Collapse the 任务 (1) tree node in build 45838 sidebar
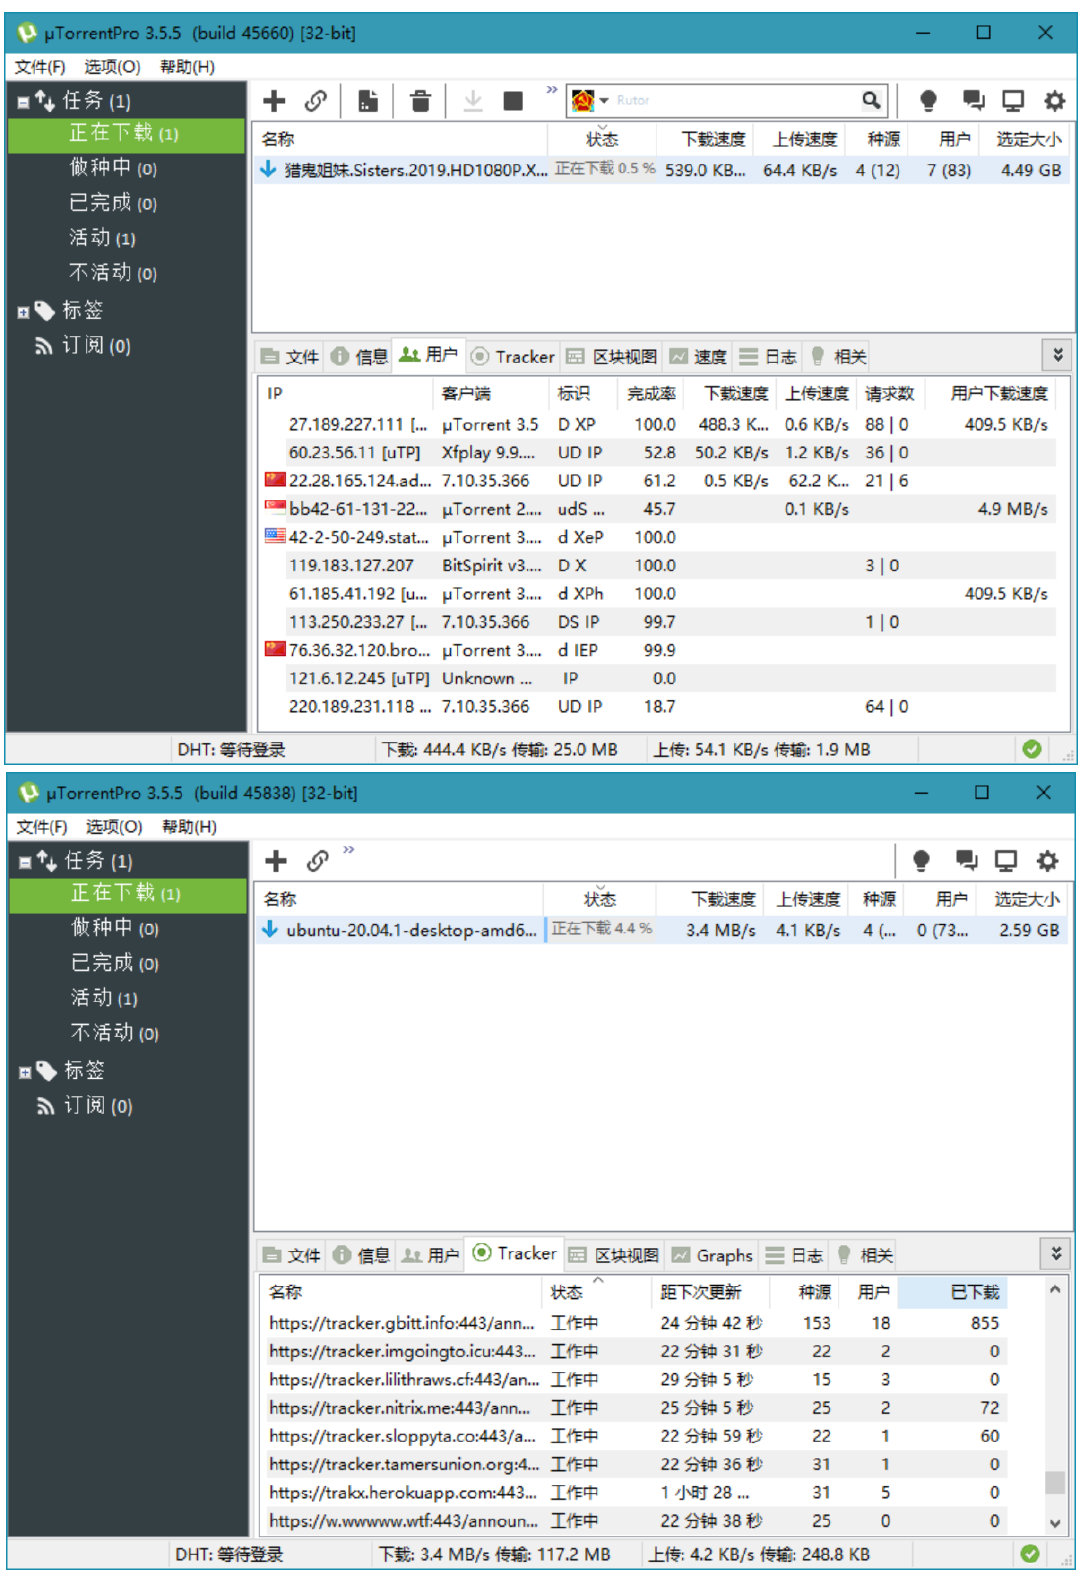The width and height of the screenshot is (1080, 1580). point(25,862)
